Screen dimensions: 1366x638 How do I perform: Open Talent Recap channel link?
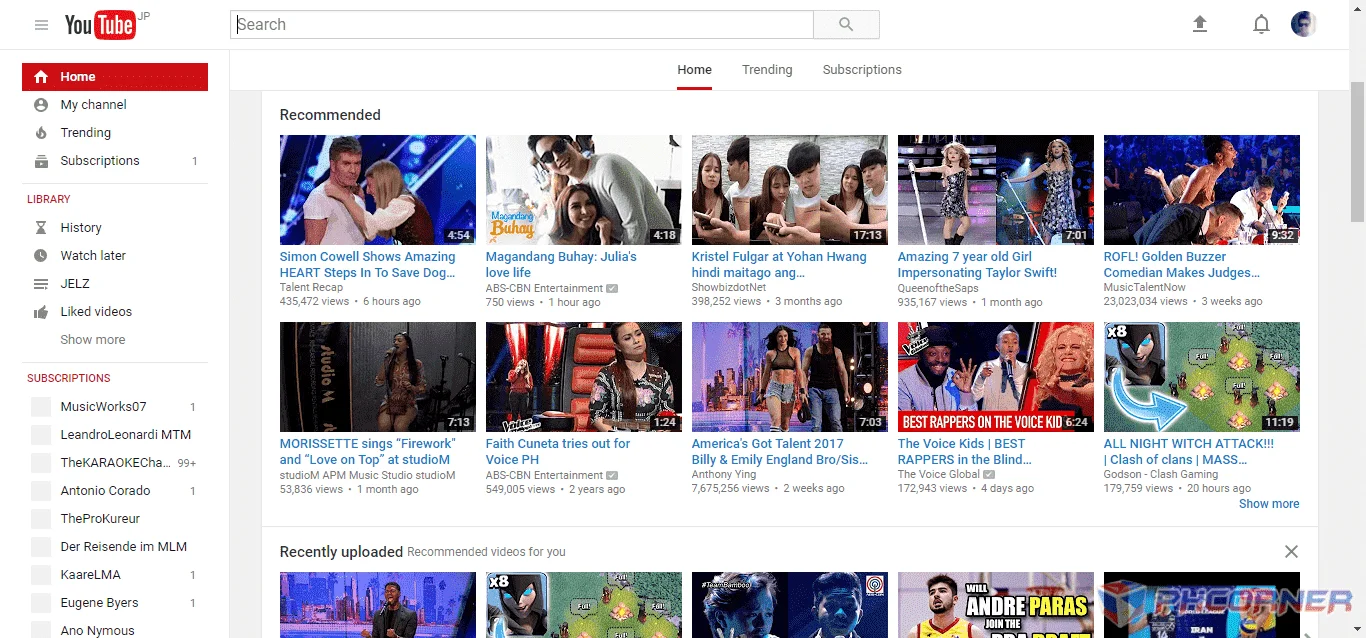(311, 288)
